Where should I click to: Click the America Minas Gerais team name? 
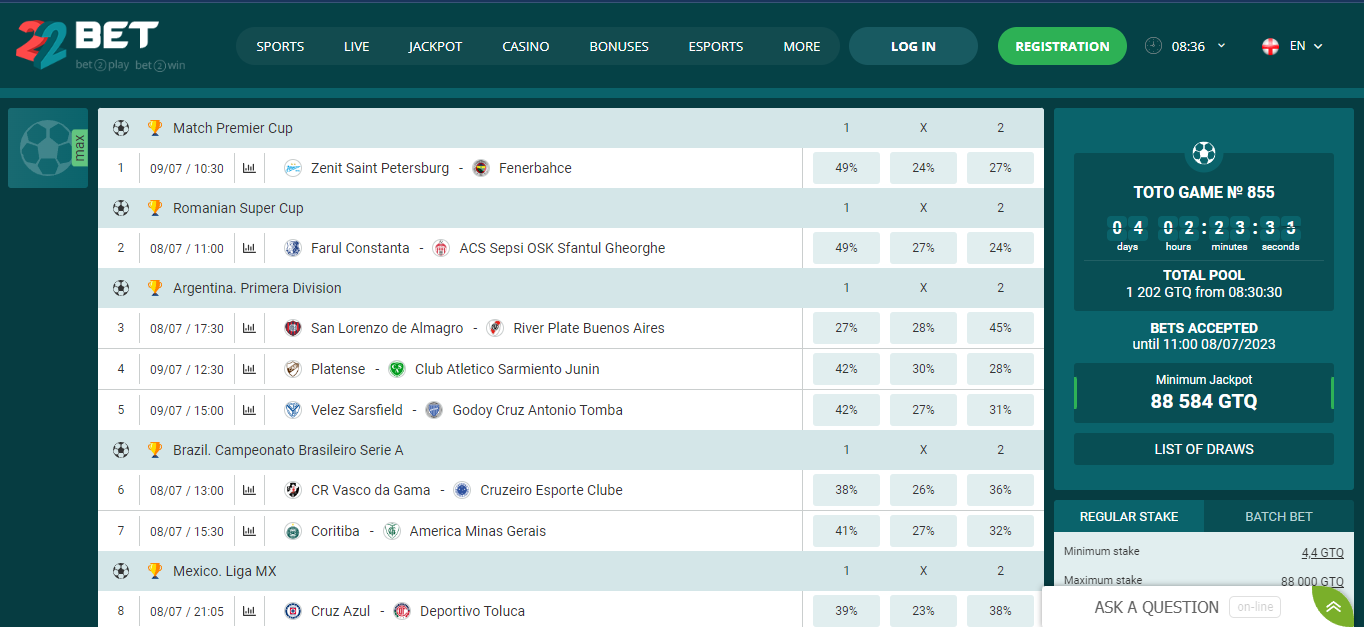[x=478, y=531]
